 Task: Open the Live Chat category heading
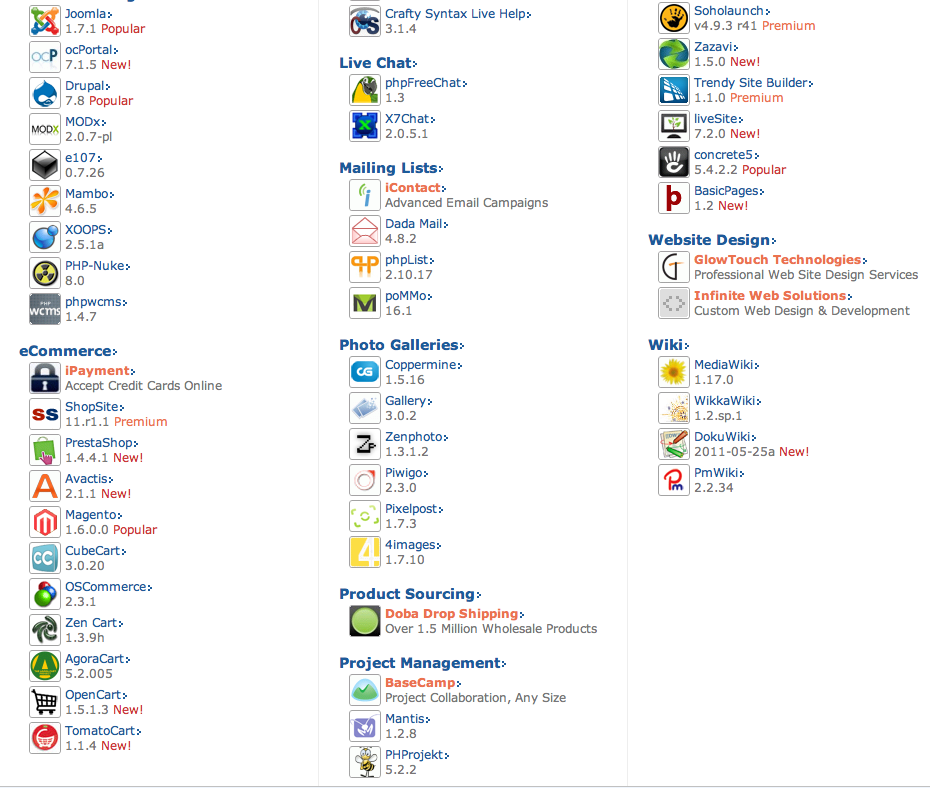378,63
